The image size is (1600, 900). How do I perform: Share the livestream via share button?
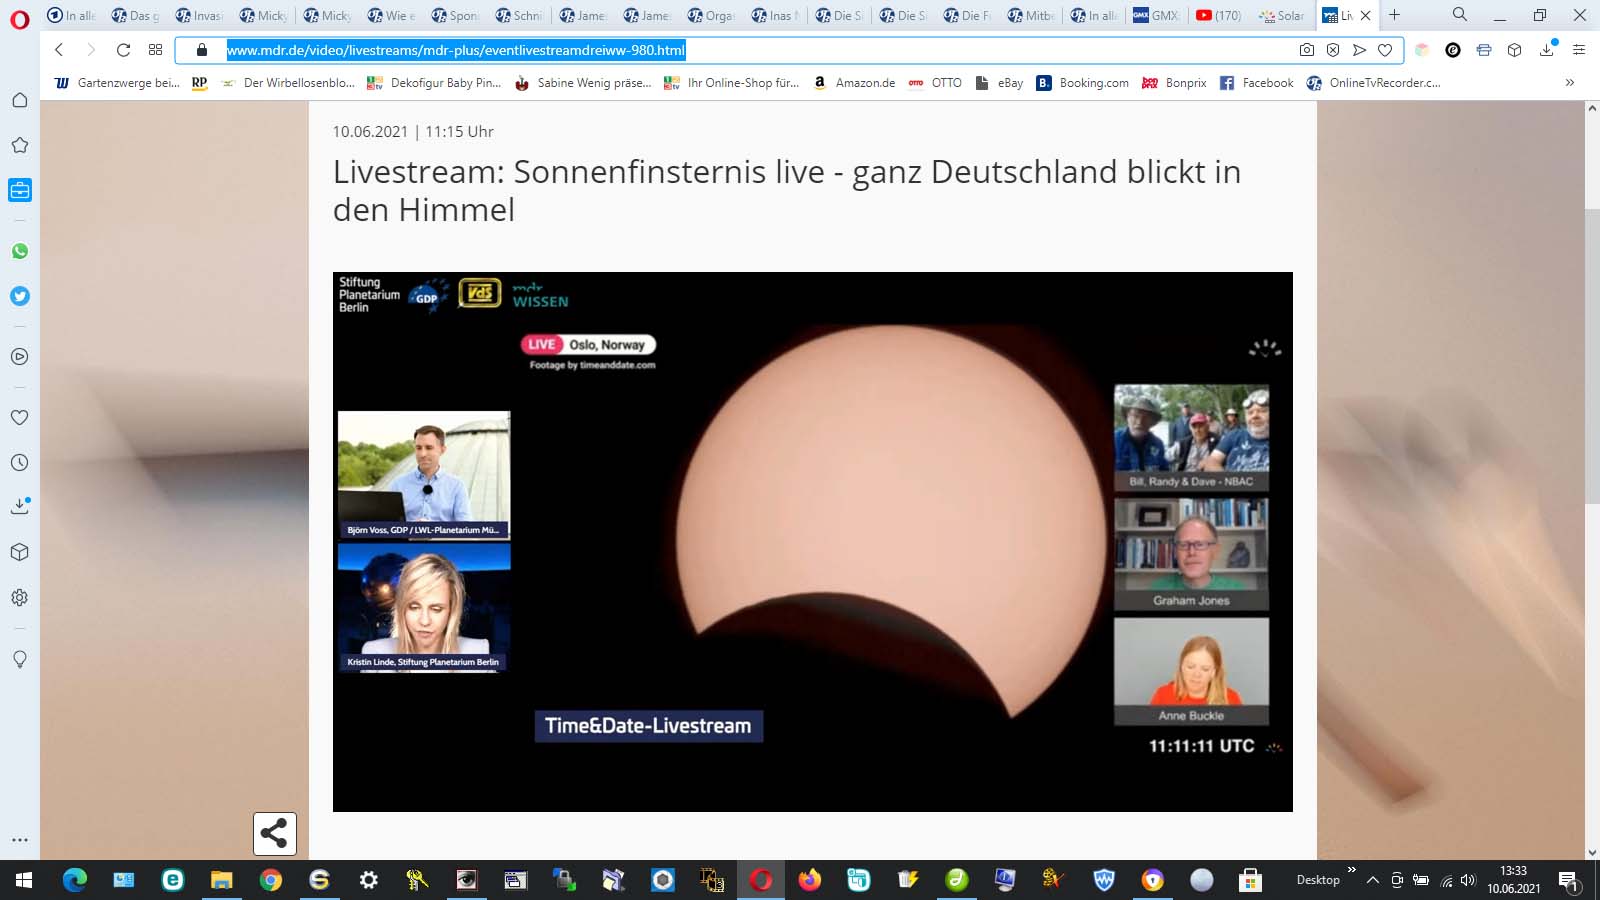click(x=275, y=833)
